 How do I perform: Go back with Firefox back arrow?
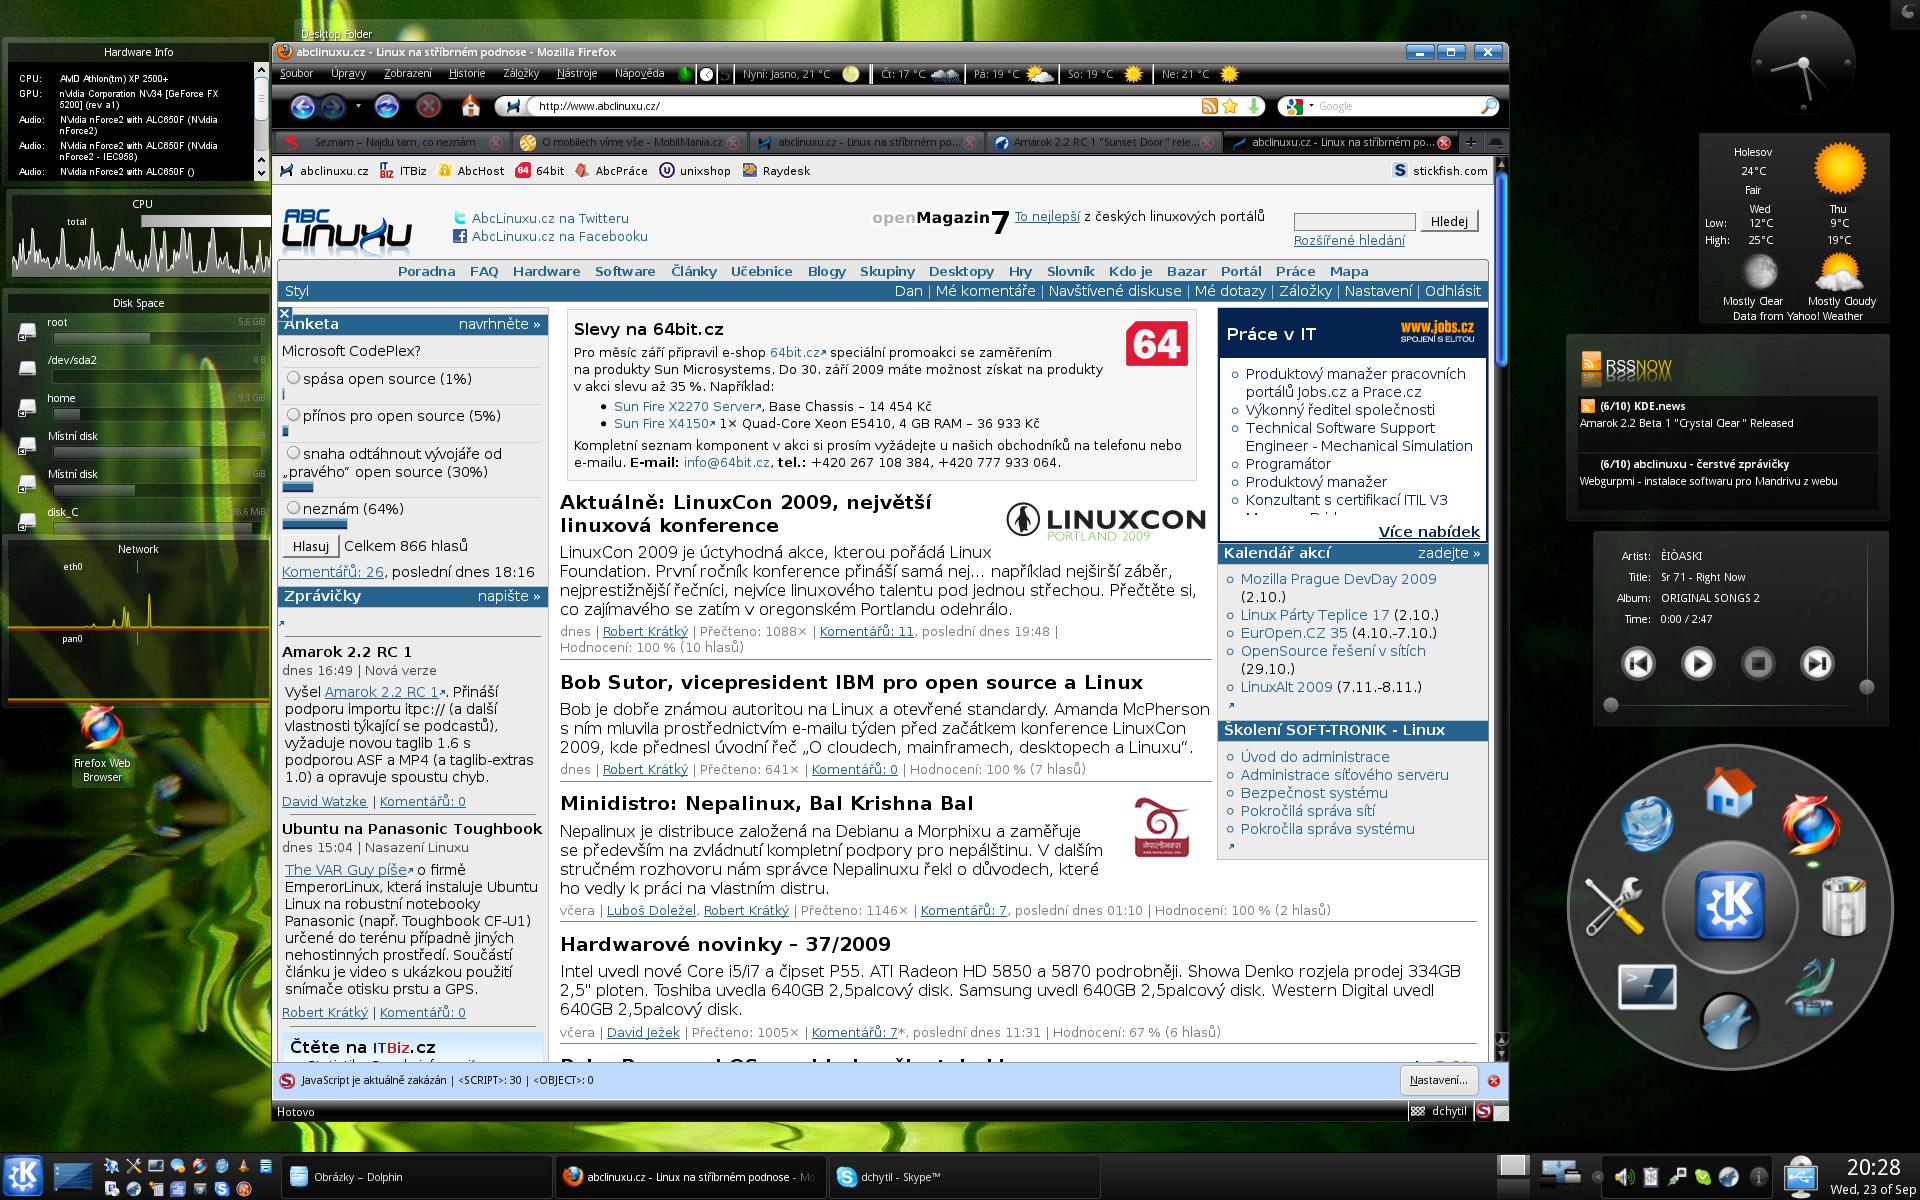tap(303, 106)
